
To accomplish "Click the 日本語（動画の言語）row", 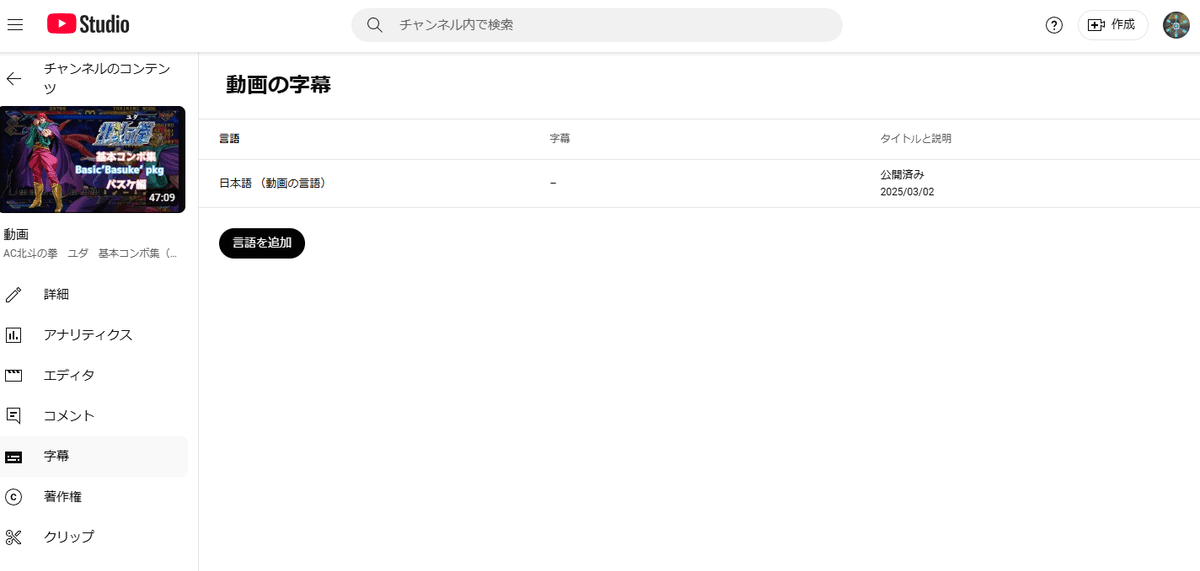I will click(x=273, y=184).
